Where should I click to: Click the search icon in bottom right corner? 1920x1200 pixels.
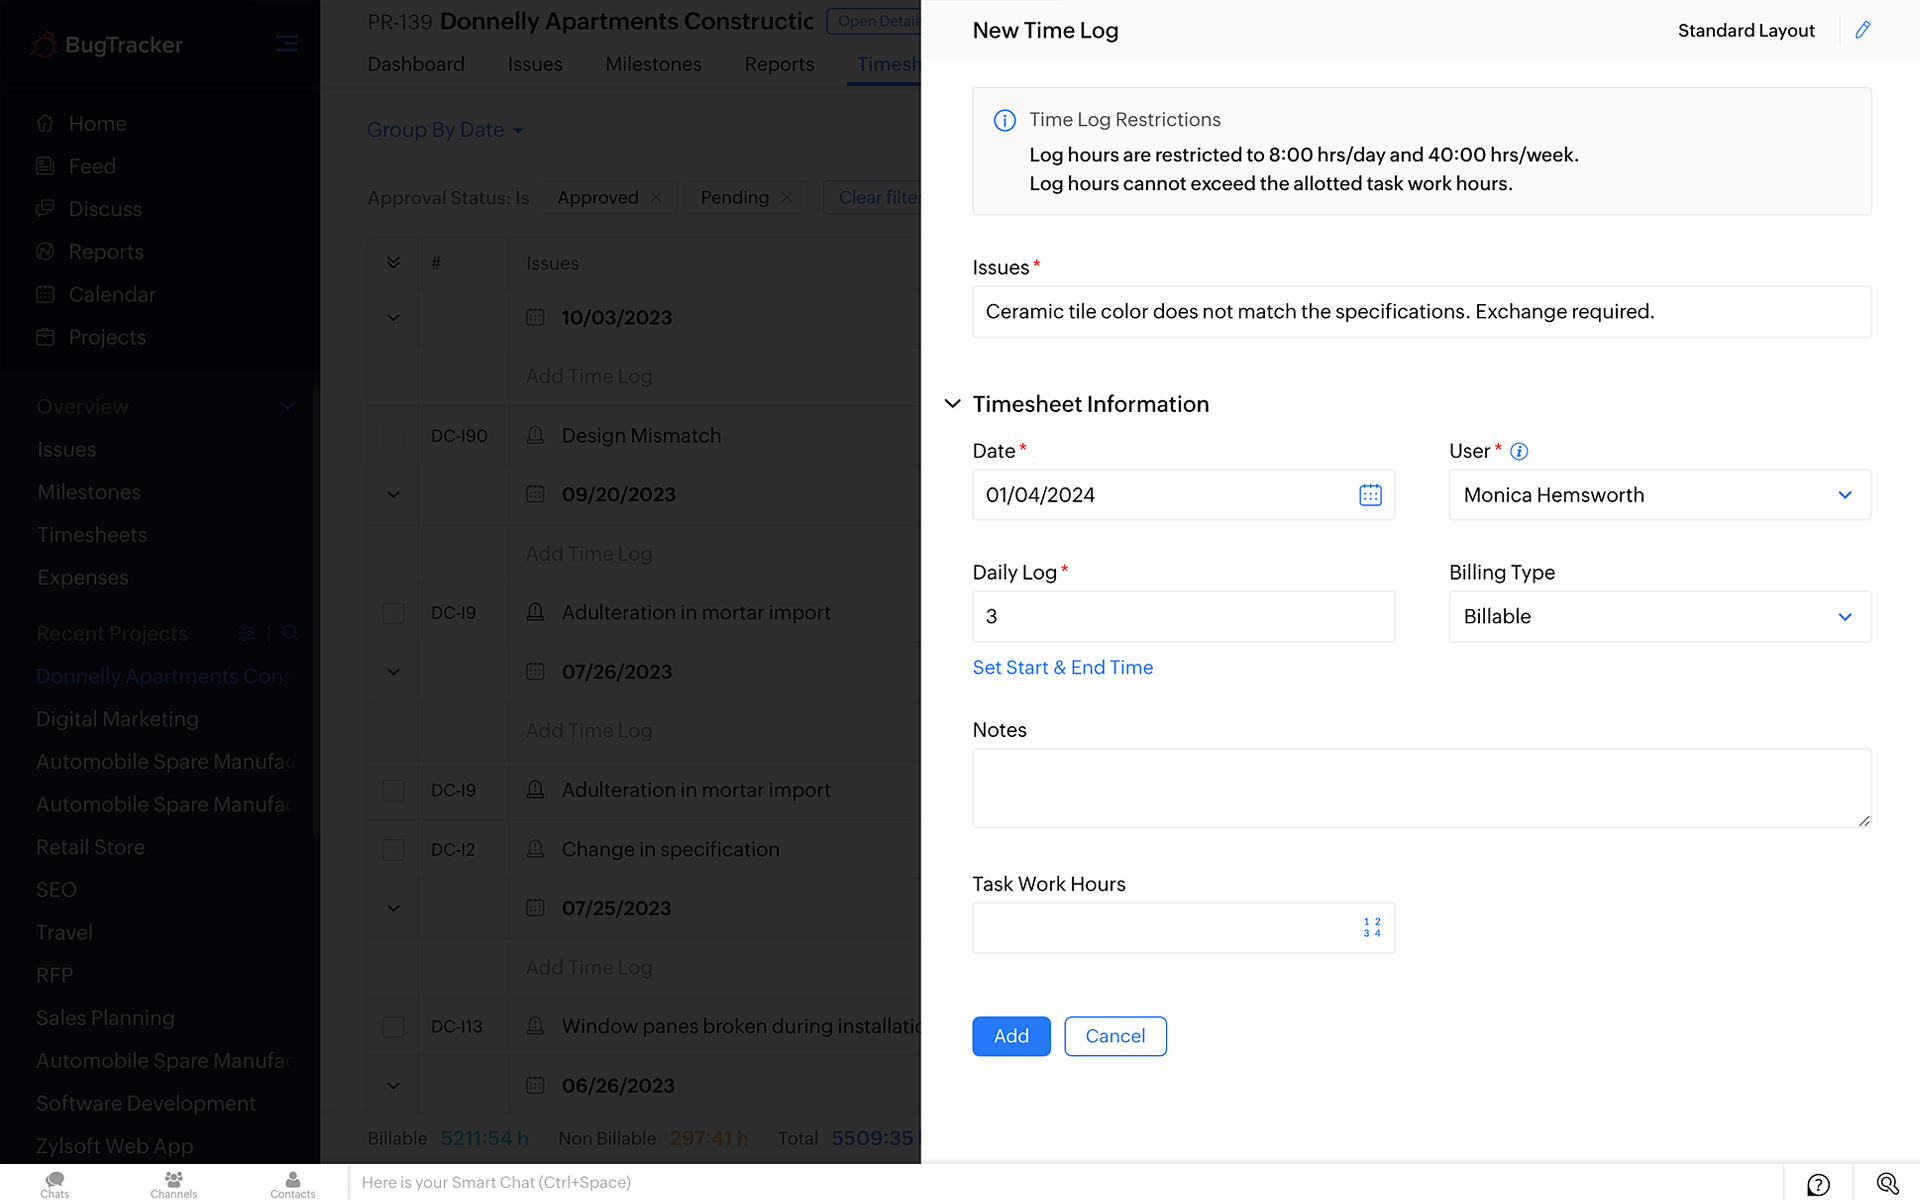pos(1886,1184)
